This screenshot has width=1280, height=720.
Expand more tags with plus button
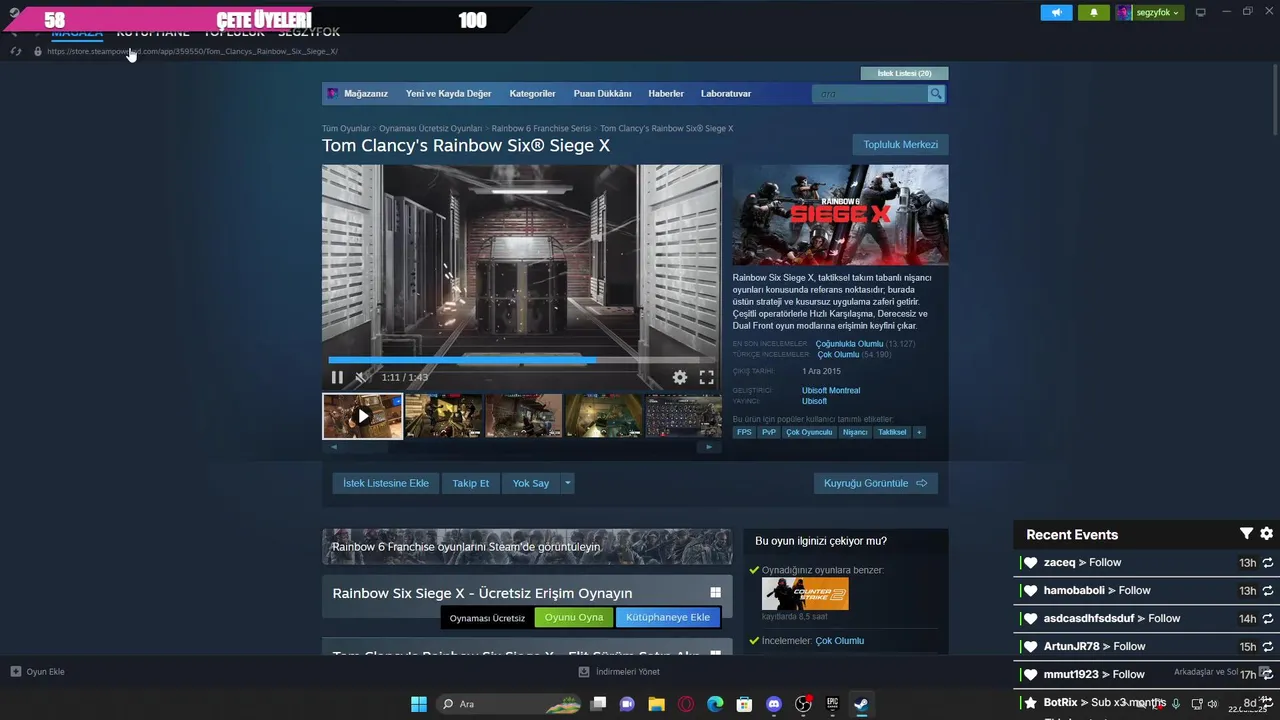(x=919, y=433)
